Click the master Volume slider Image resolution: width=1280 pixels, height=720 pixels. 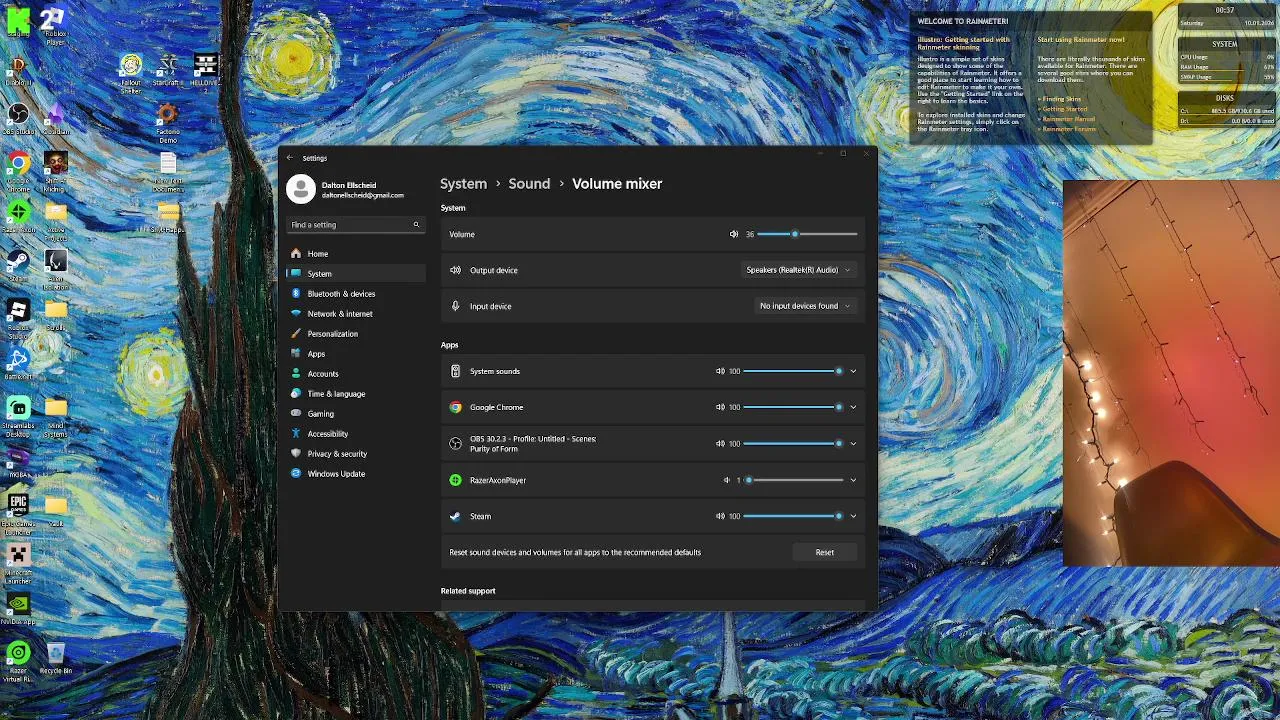click(x=807, y=234)
